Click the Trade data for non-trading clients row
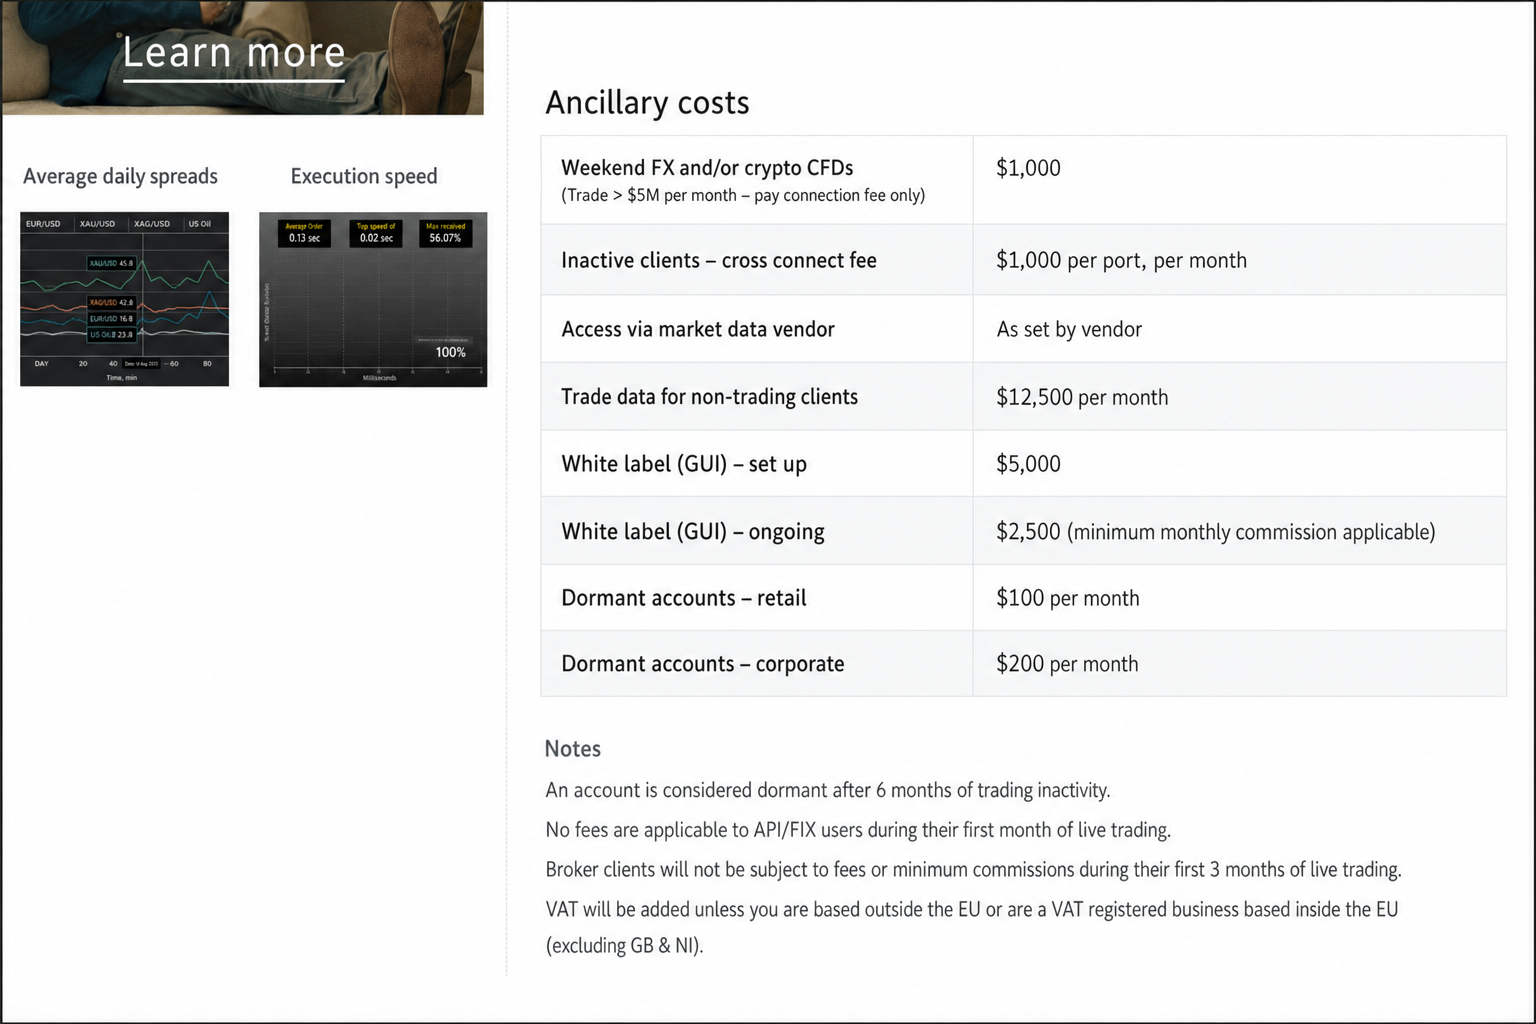 pos(1023,397)
